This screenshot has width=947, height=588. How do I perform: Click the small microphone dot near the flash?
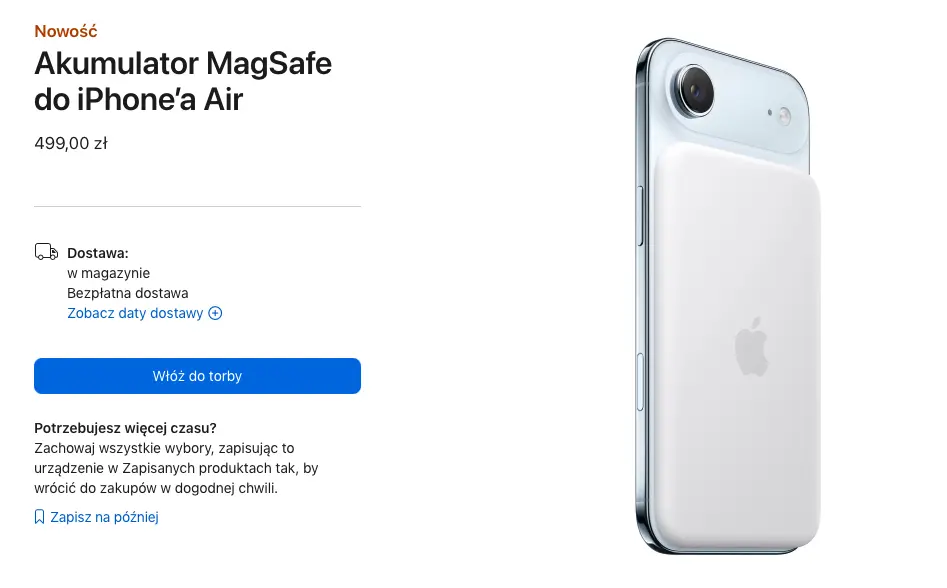pos(769,112)
